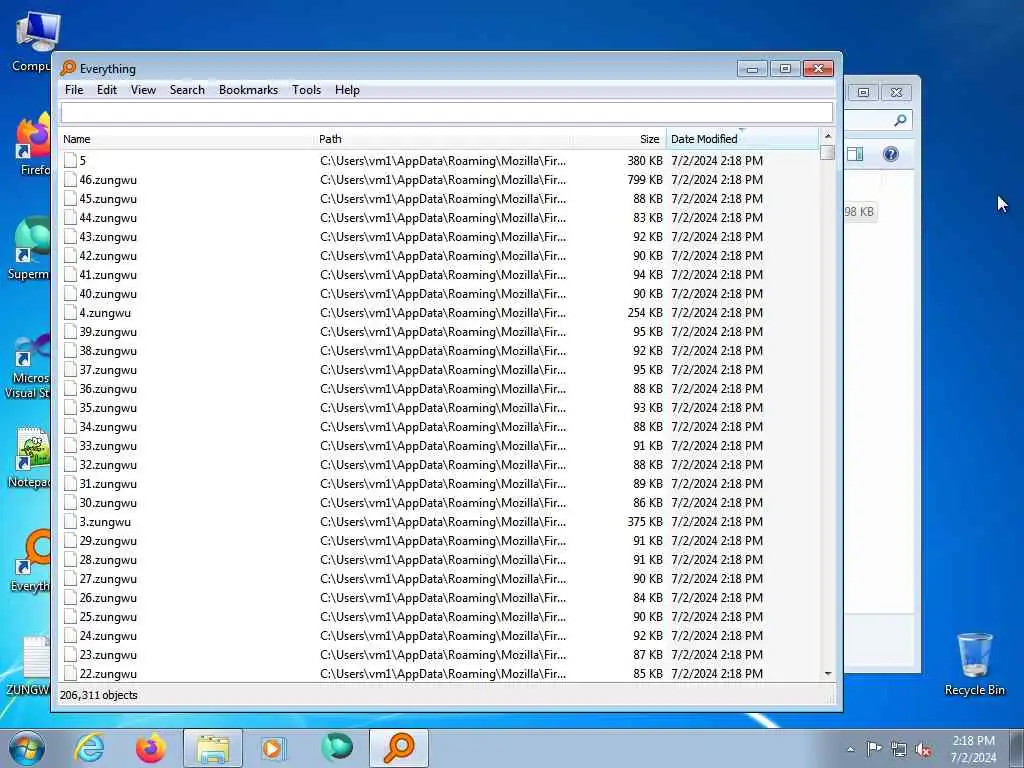Click the file icon of 22.zungwu
Image resolution: width=1024 pixels, height=768 pixels.
pyautogui.click(x=70, y=674)
